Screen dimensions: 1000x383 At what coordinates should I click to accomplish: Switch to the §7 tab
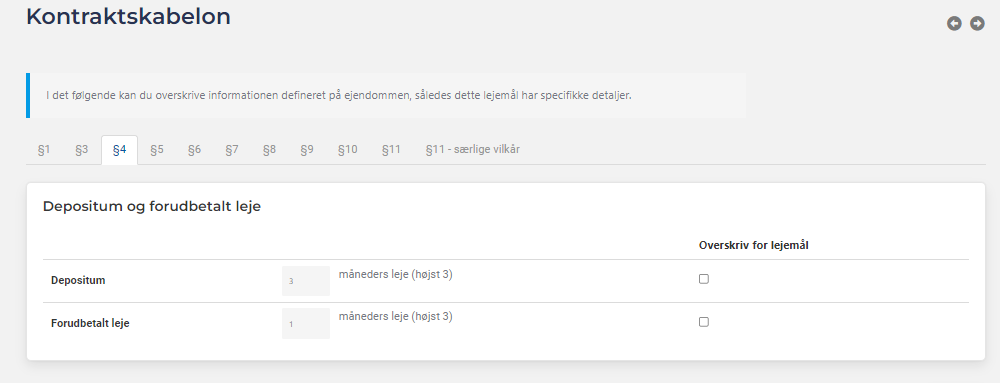(232, 150)
